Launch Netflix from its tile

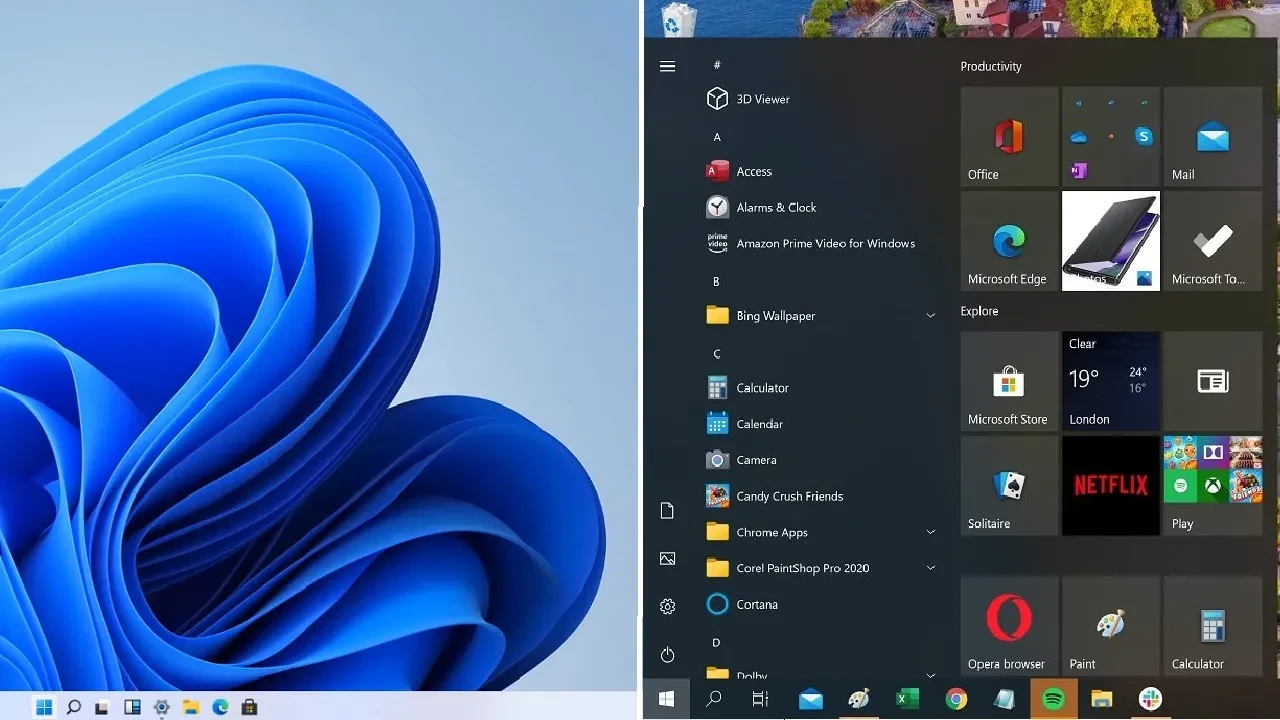point(1110,485)
